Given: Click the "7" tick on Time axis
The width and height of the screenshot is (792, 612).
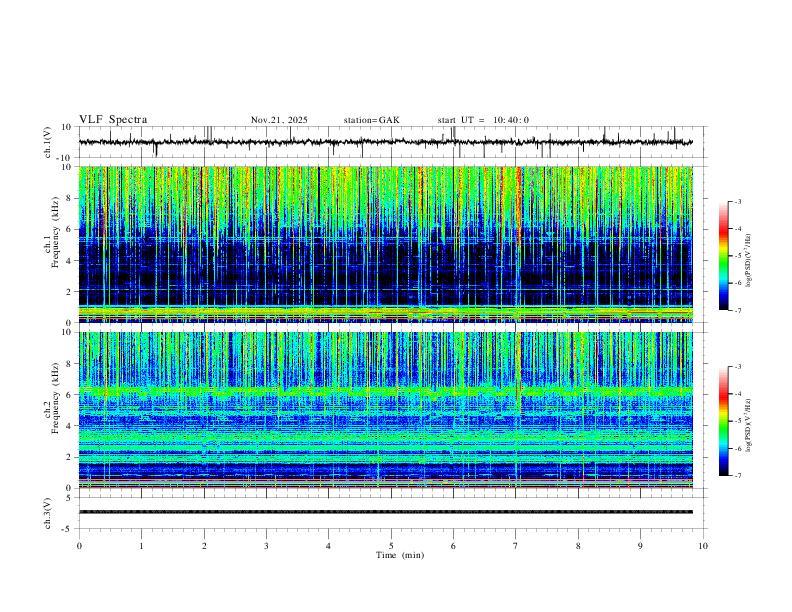Looking at the screenshot, I should (516, 546).
